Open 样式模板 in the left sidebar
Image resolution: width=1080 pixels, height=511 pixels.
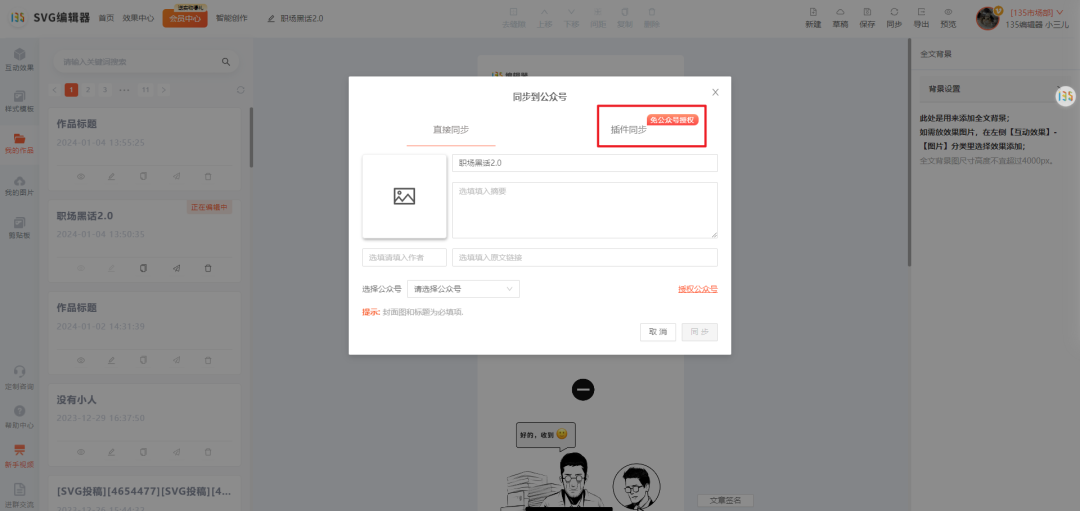[19, 101]
